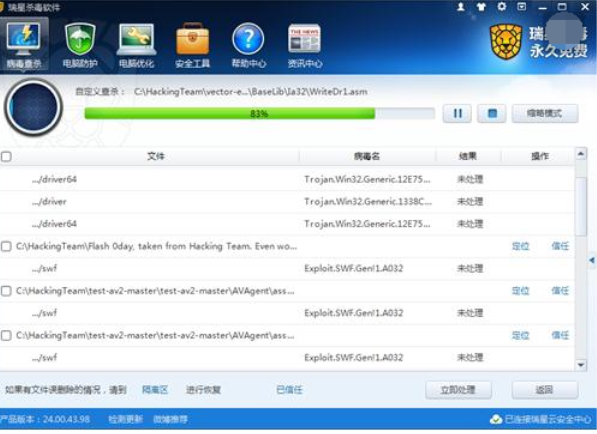
Task: Select the C:\HackingTeam\Flash 0day path text
Action: pos(157,246)
